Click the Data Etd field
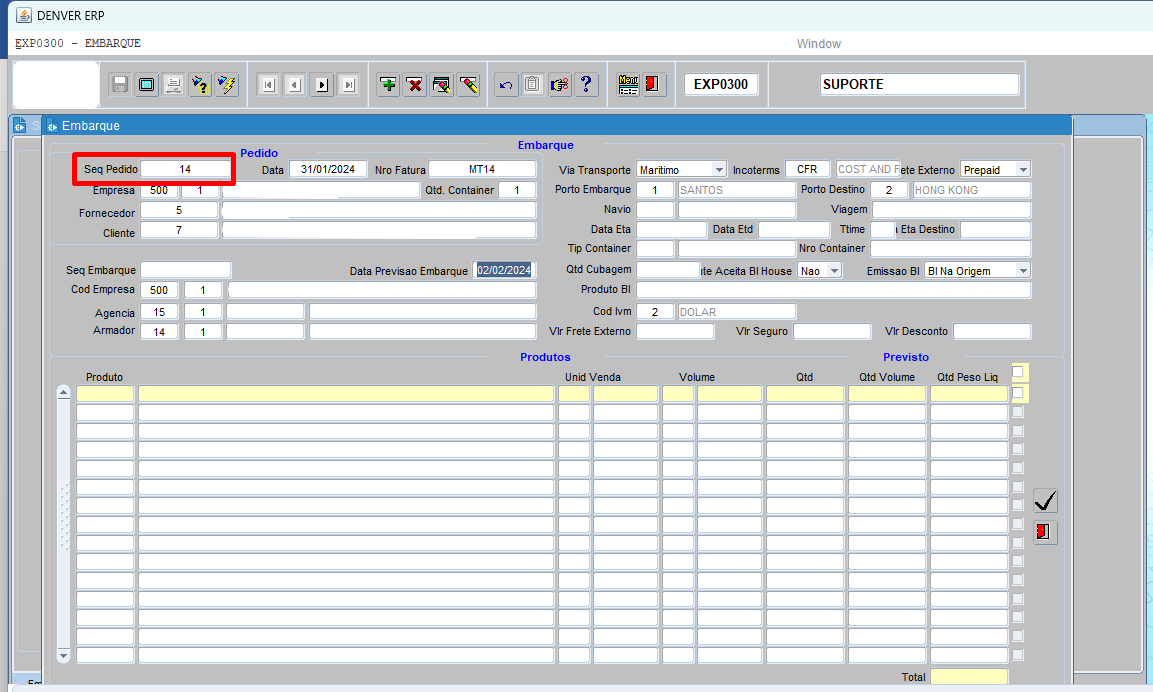 tap(793, 229)
